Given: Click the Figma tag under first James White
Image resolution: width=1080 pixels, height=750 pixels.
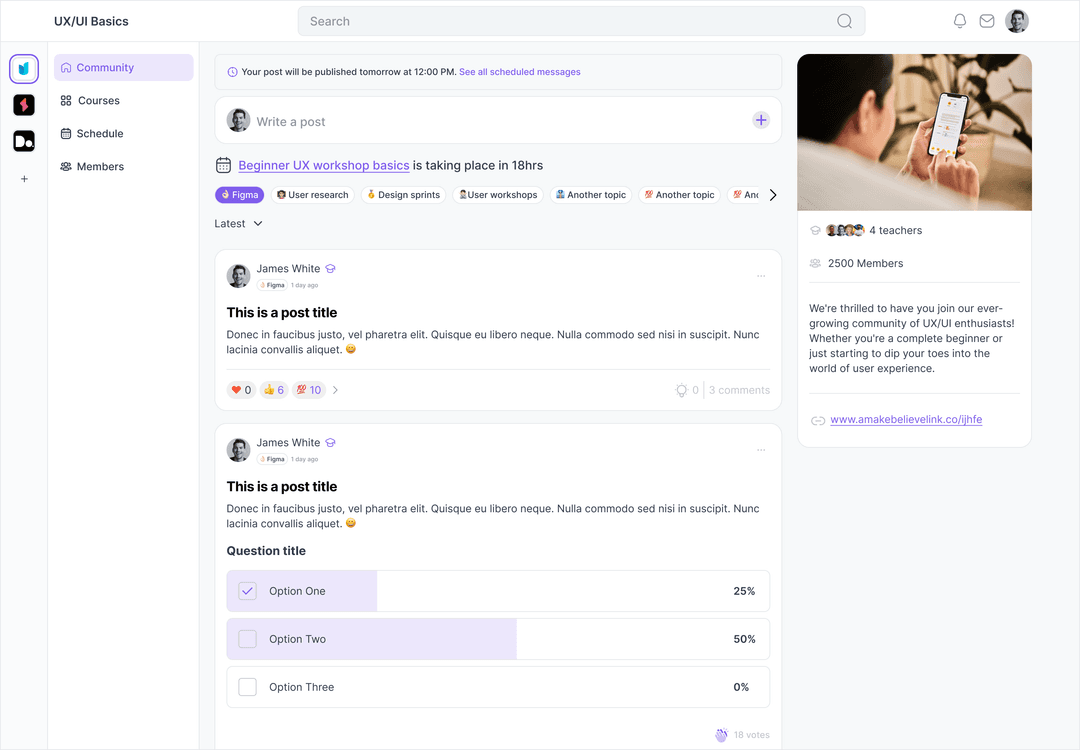Looking at the screenshot, I should [273, 285].
